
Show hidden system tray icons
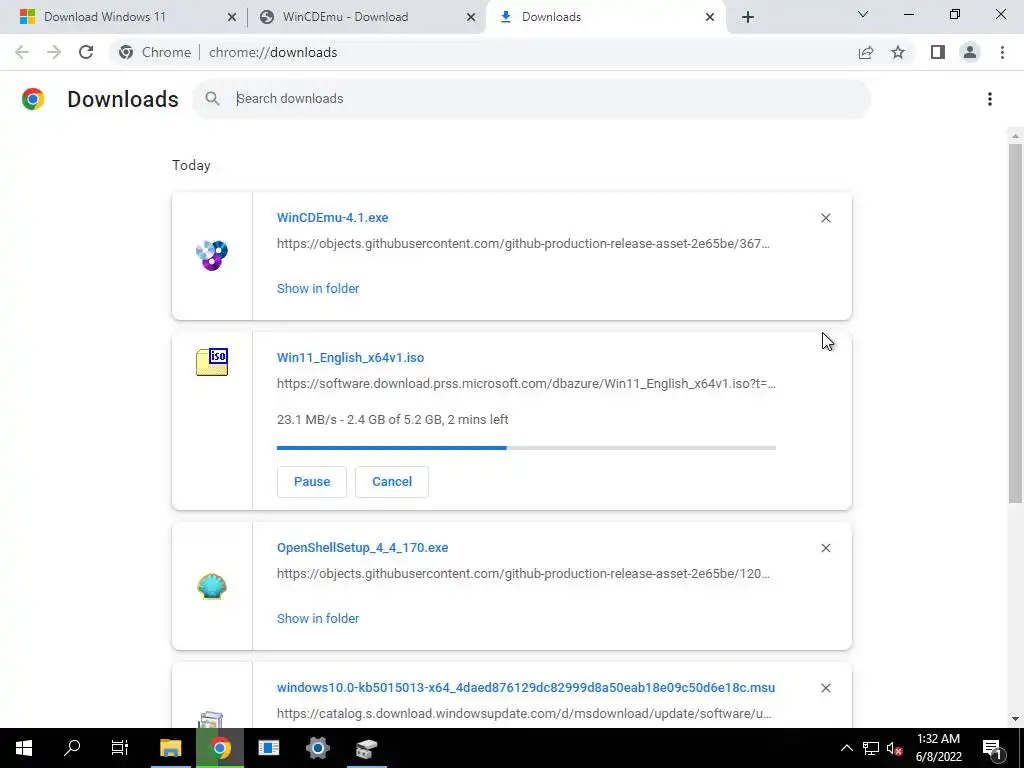pos(846,748)
